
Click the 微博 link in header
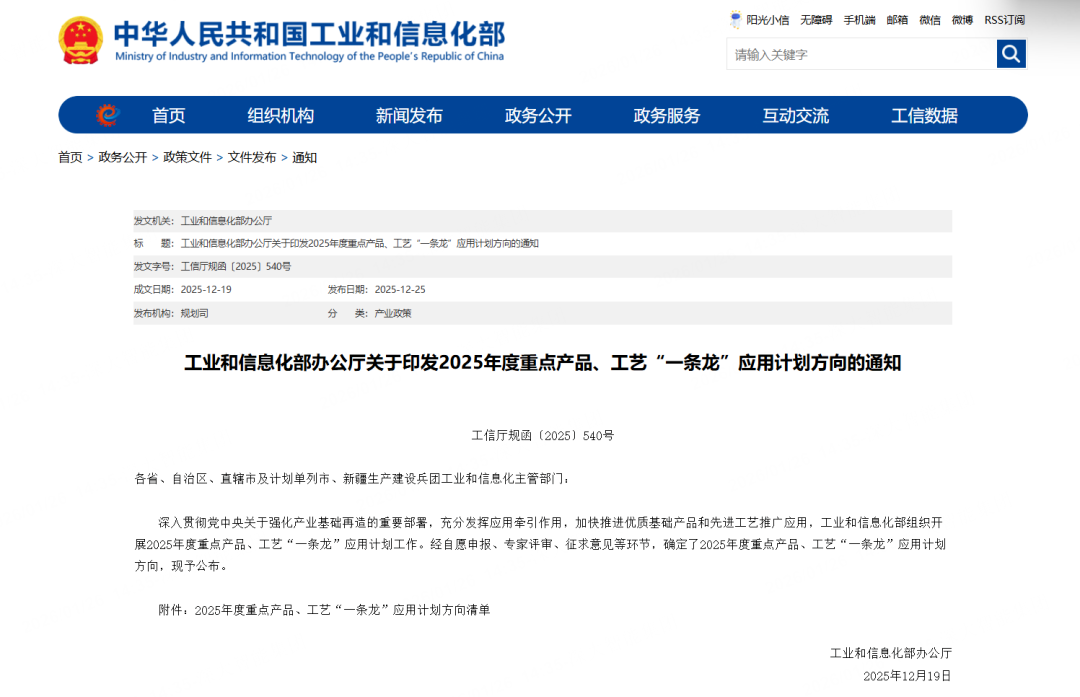tap(962, 20)
